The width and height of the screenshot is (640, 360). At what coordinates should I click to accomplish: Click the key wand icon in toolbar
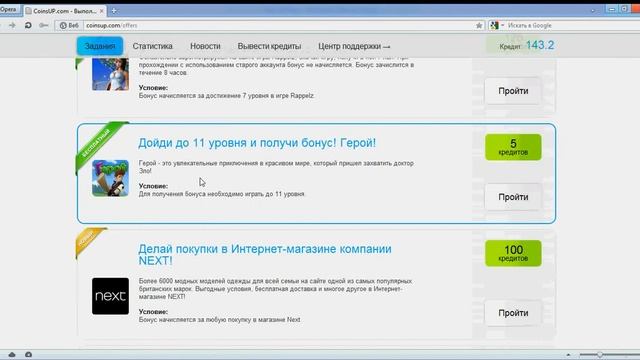(x=43, y=25)
